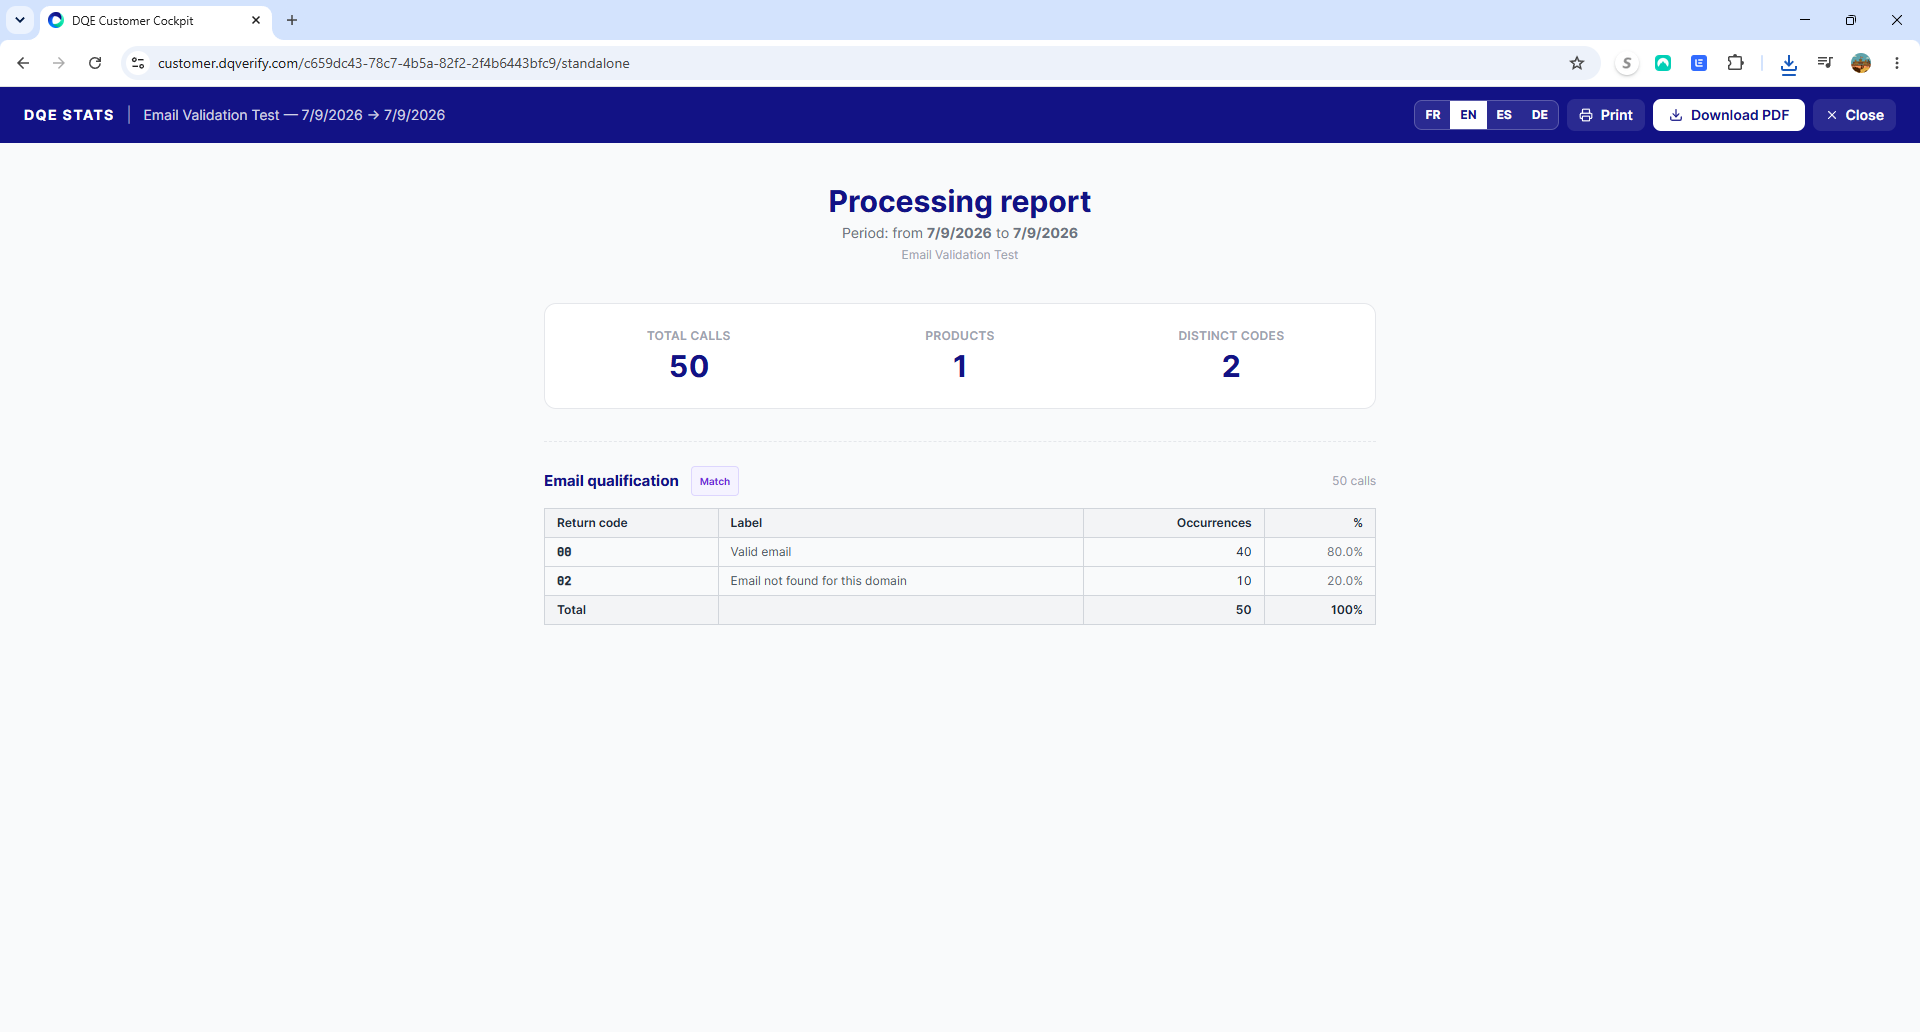Image resolution: width=1920 pixels, height=1032 pixels.
Task: Open the blue extension icon in toolbar
Action: pyautogui.click(x=1699, y=63)
